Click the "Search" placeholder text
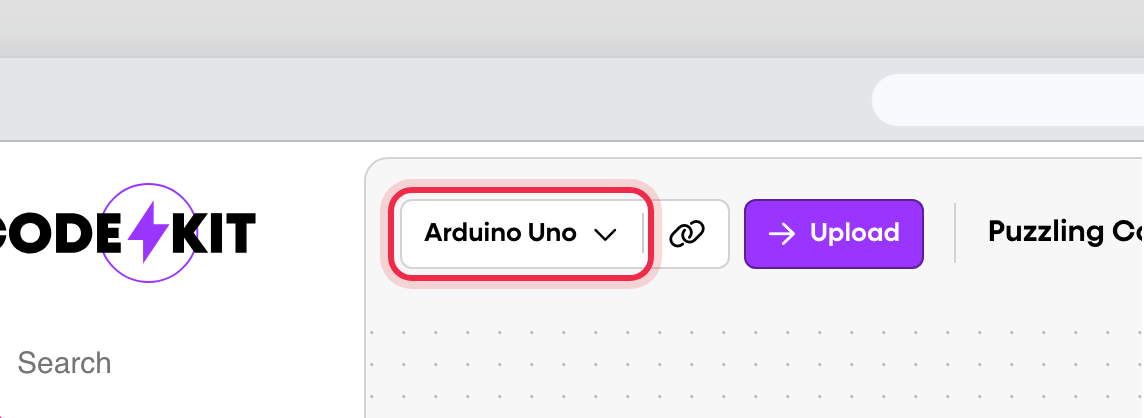The height and width of the screenshot is (418, 1144). [64, 362]
